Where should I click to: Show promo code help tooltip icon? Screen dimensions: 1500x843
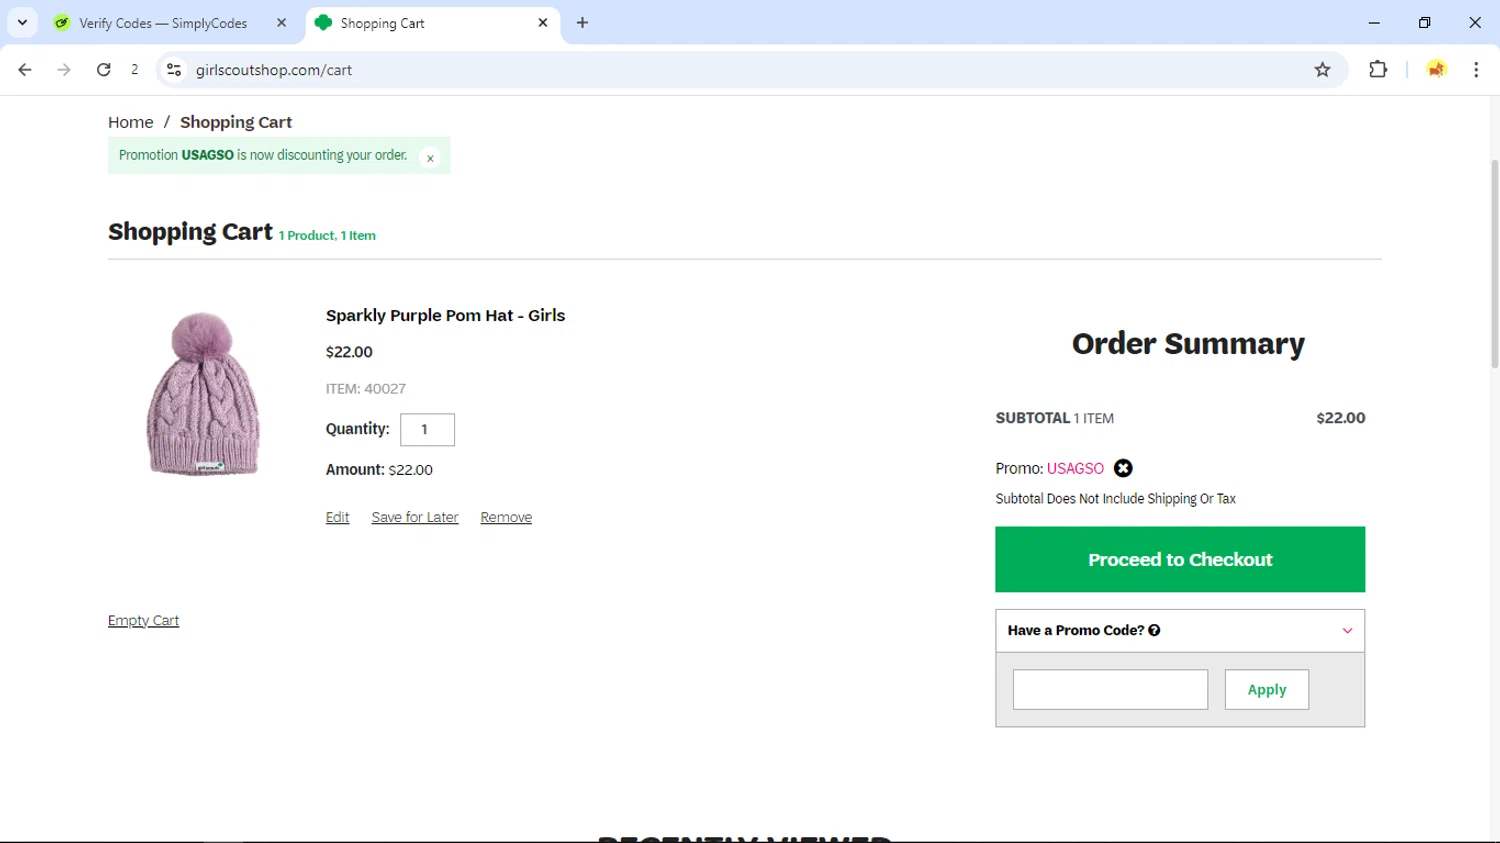[1154, 630]
